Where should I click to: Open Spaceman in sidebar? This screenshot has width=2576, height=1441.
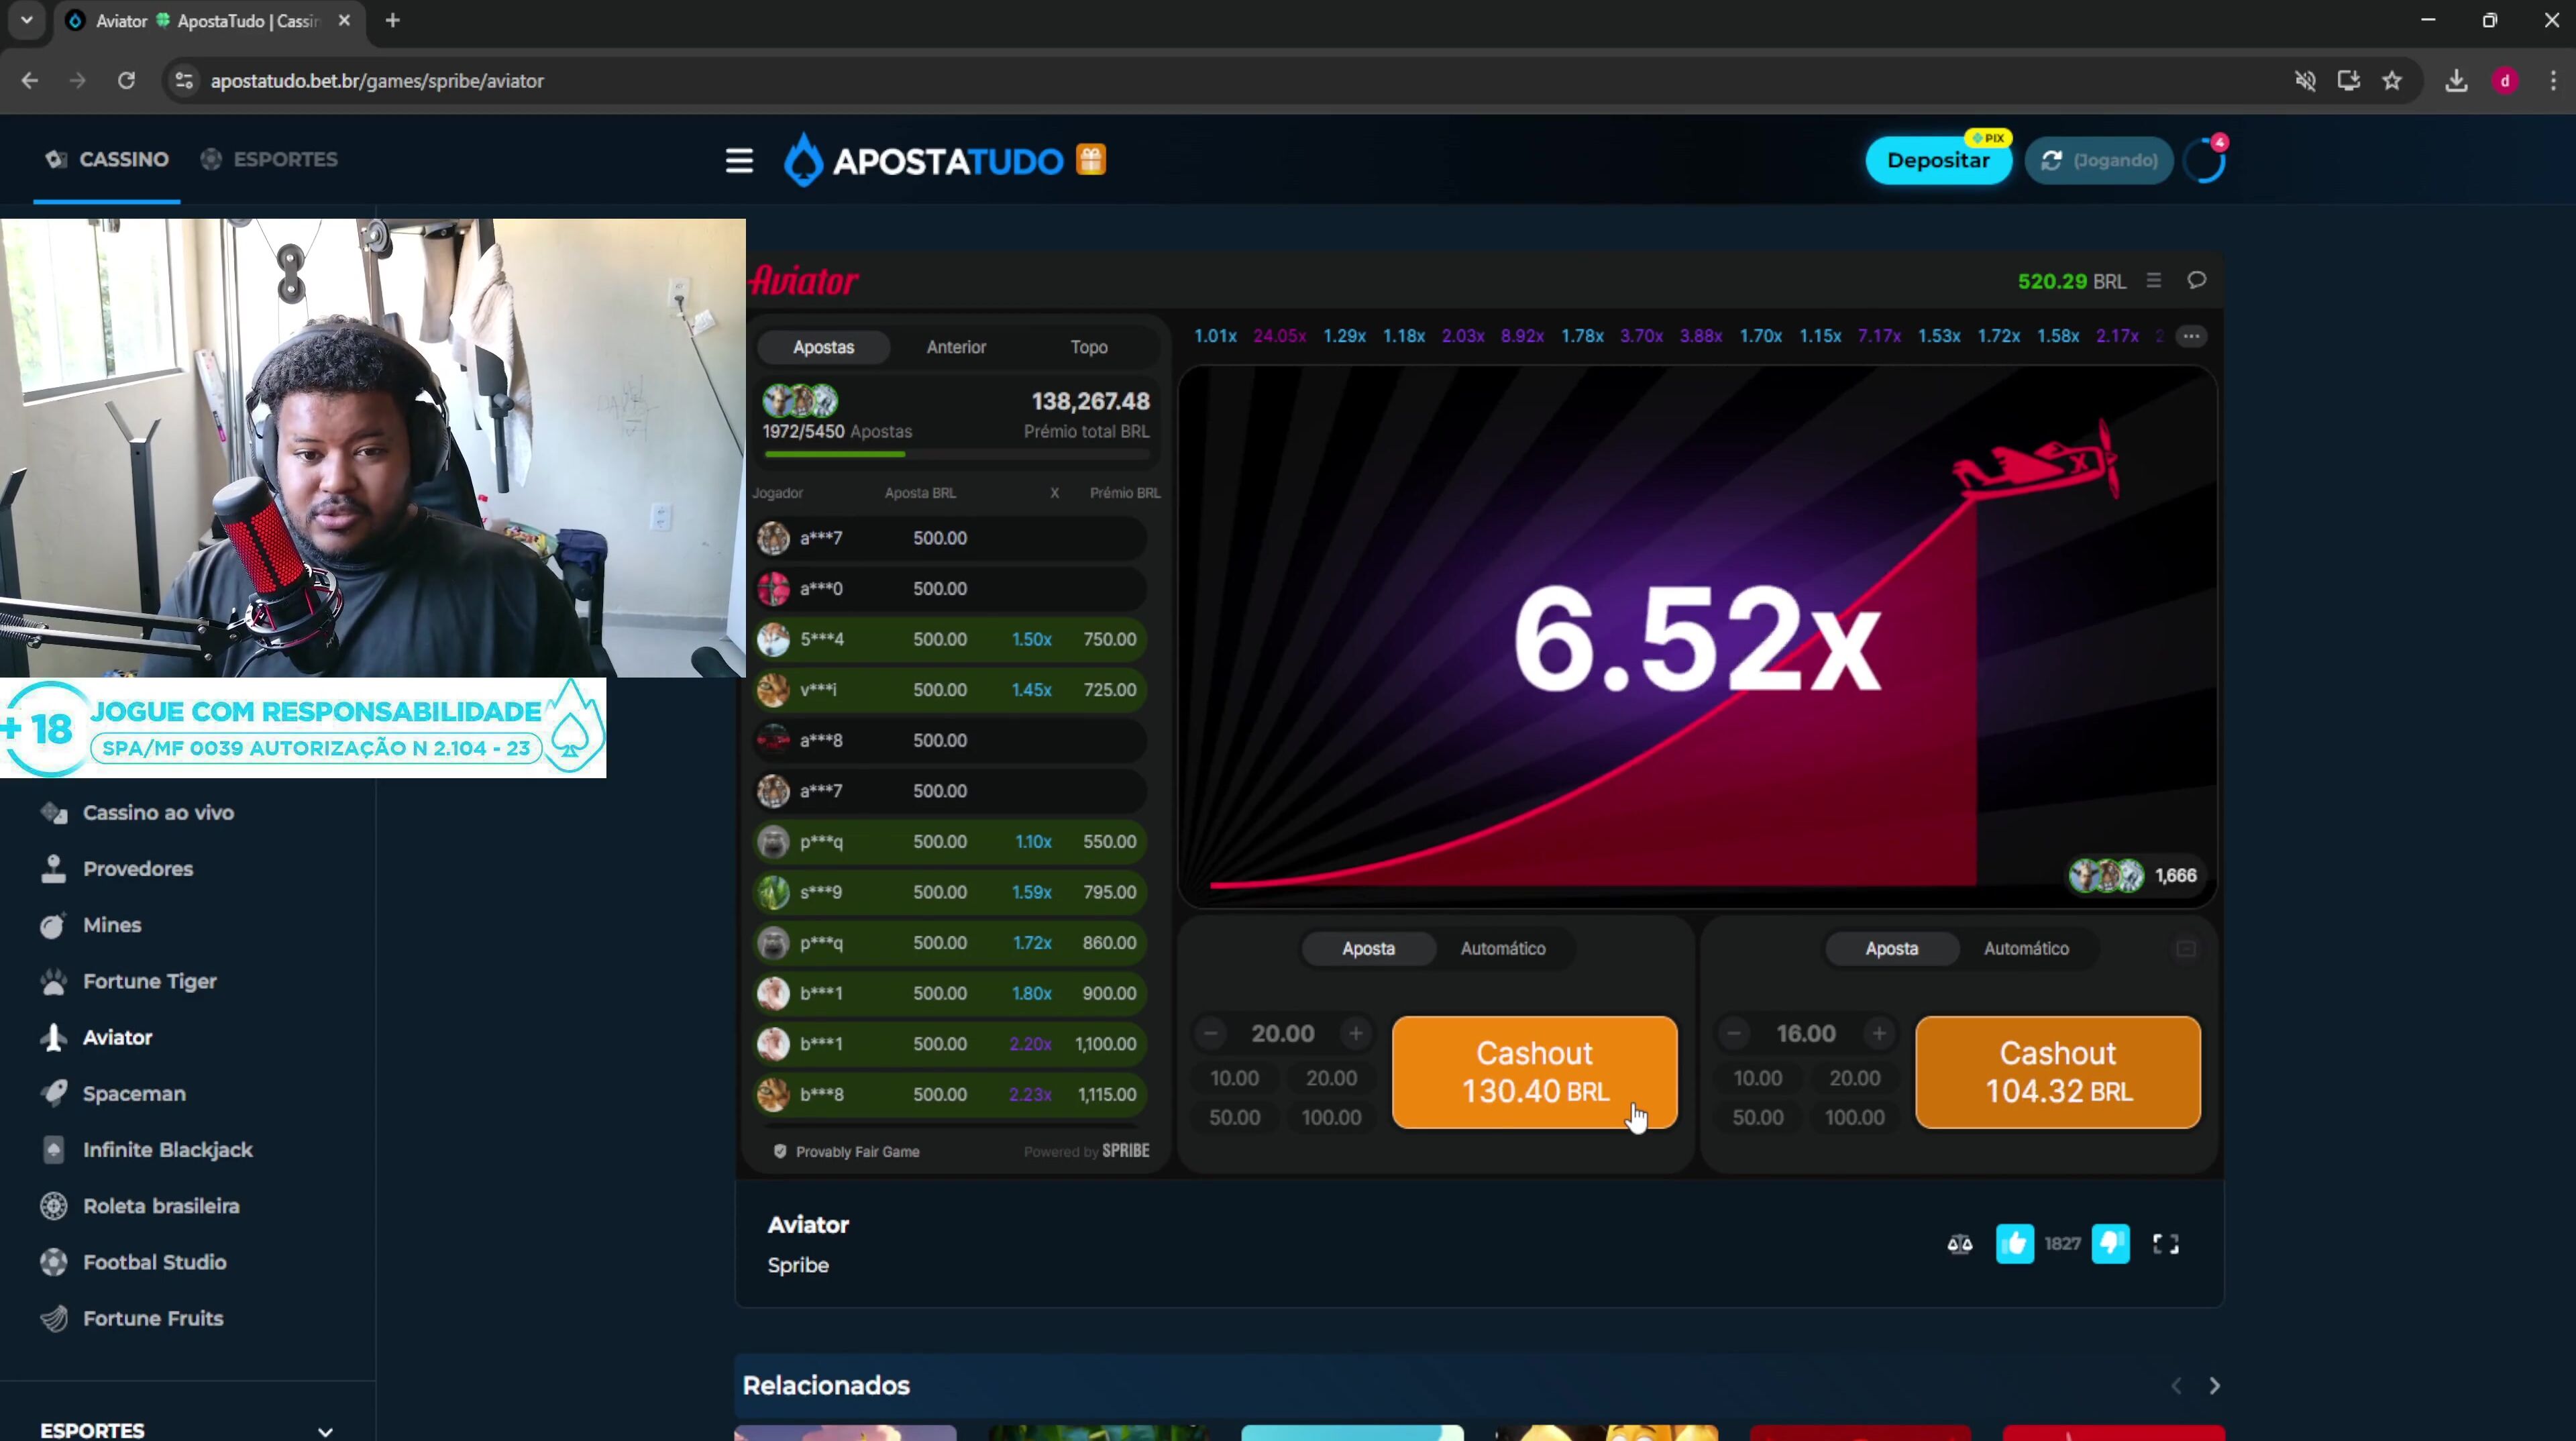tap(134, 1093)
